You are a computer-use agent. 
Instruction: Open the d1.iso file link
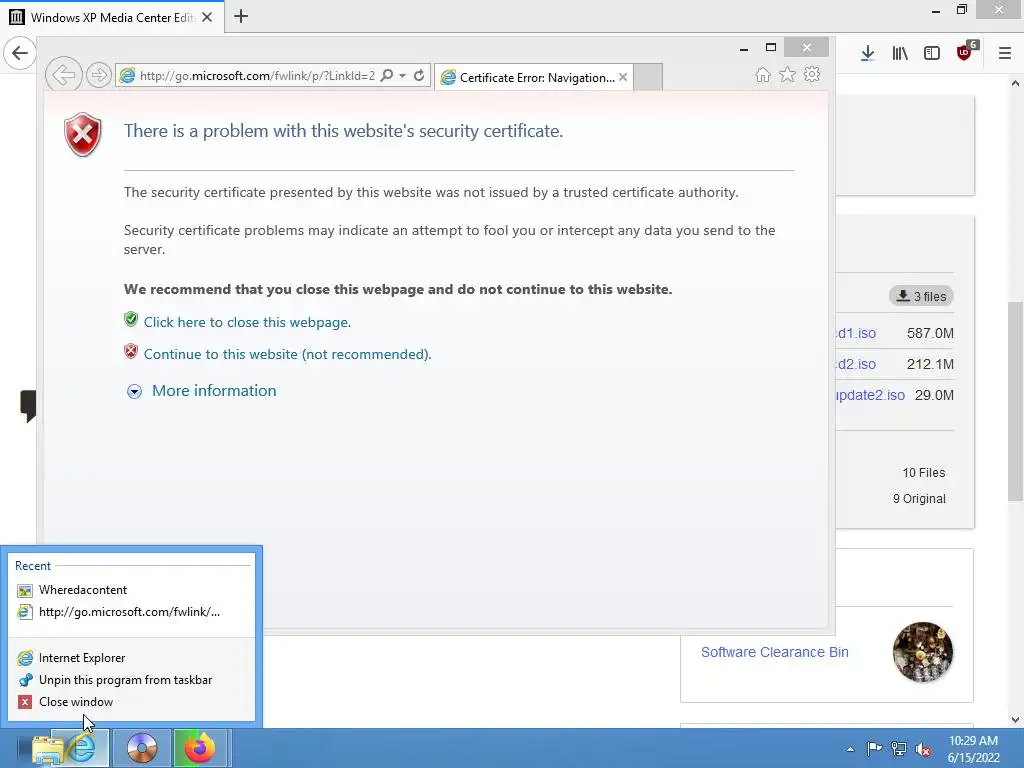pyautogui.click(x=856, y=333)
